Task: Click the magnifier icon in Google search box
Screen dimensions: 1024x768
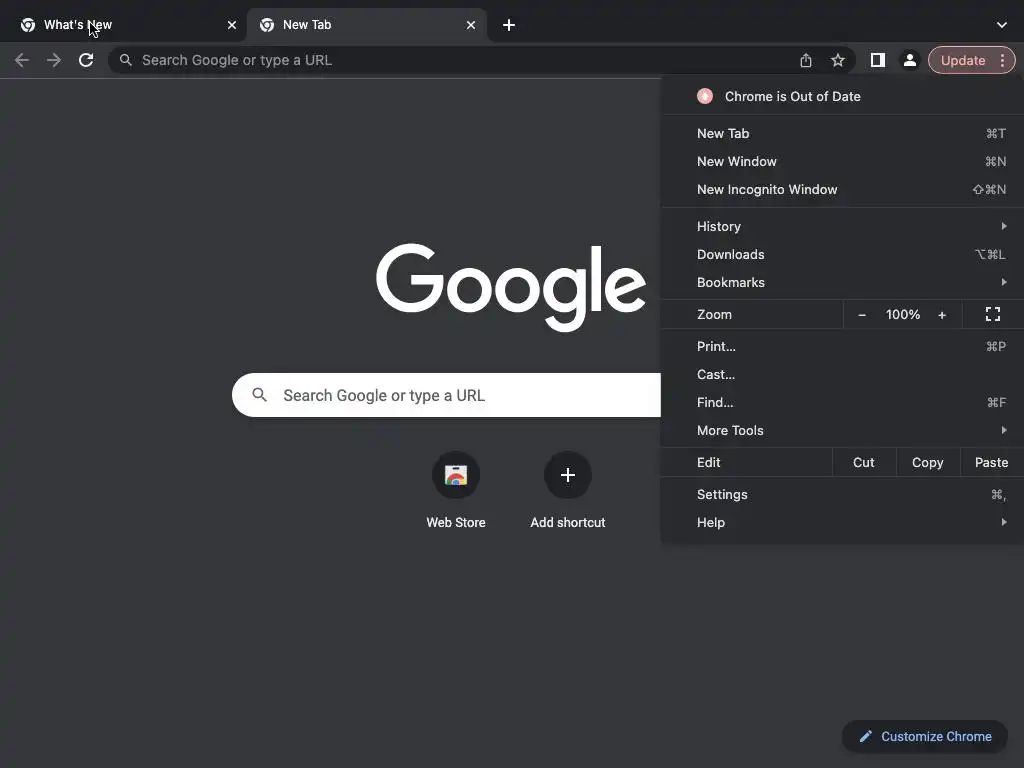Action: pos(259,394)
